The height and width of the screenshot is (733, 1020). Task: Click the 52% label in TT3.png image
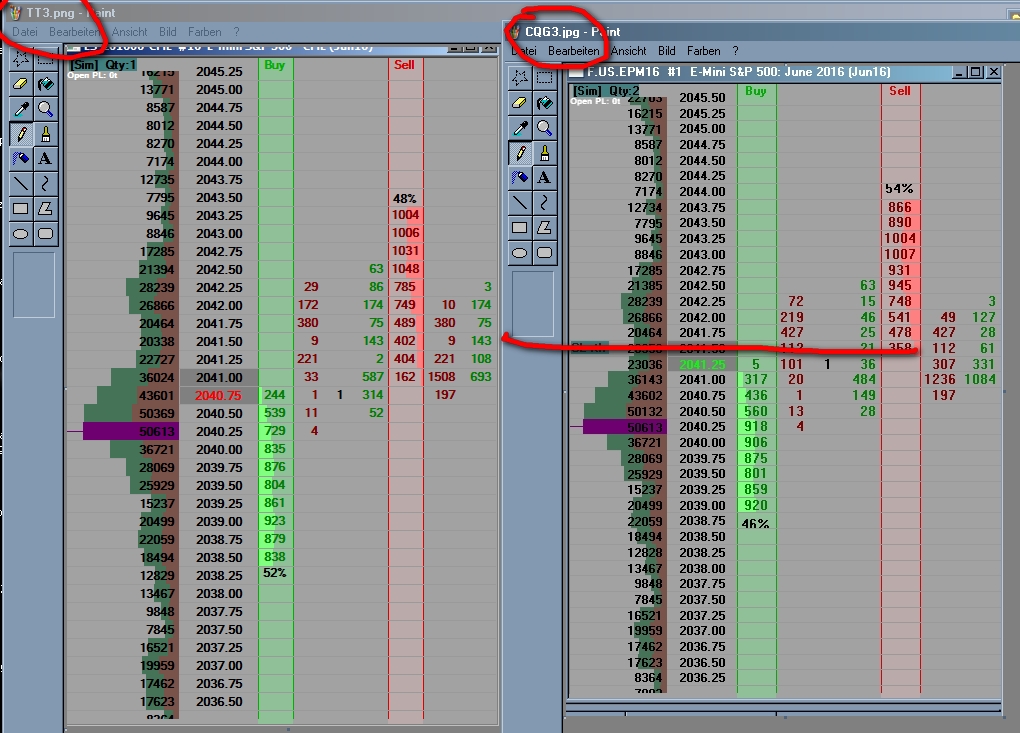(275, 573)
